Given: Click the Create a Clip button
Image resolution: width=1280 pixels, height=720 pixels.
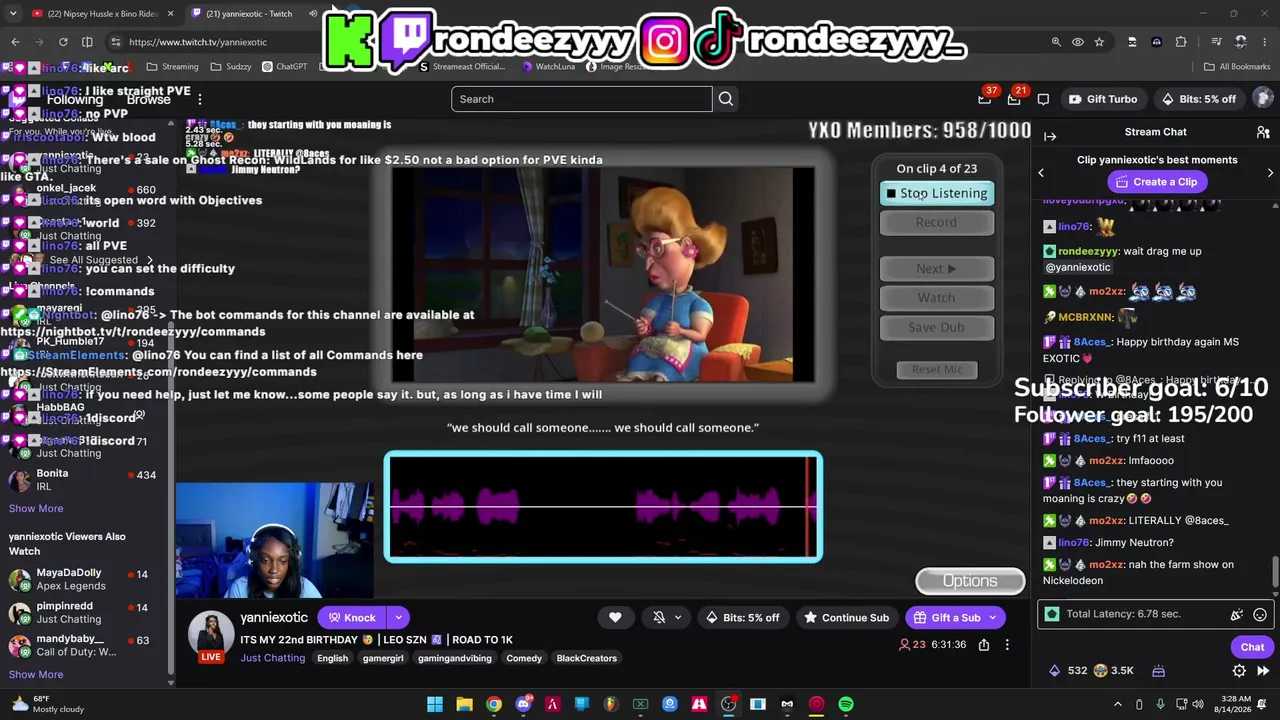Looking at the screenshot, I should click(x=1157, y=182).
